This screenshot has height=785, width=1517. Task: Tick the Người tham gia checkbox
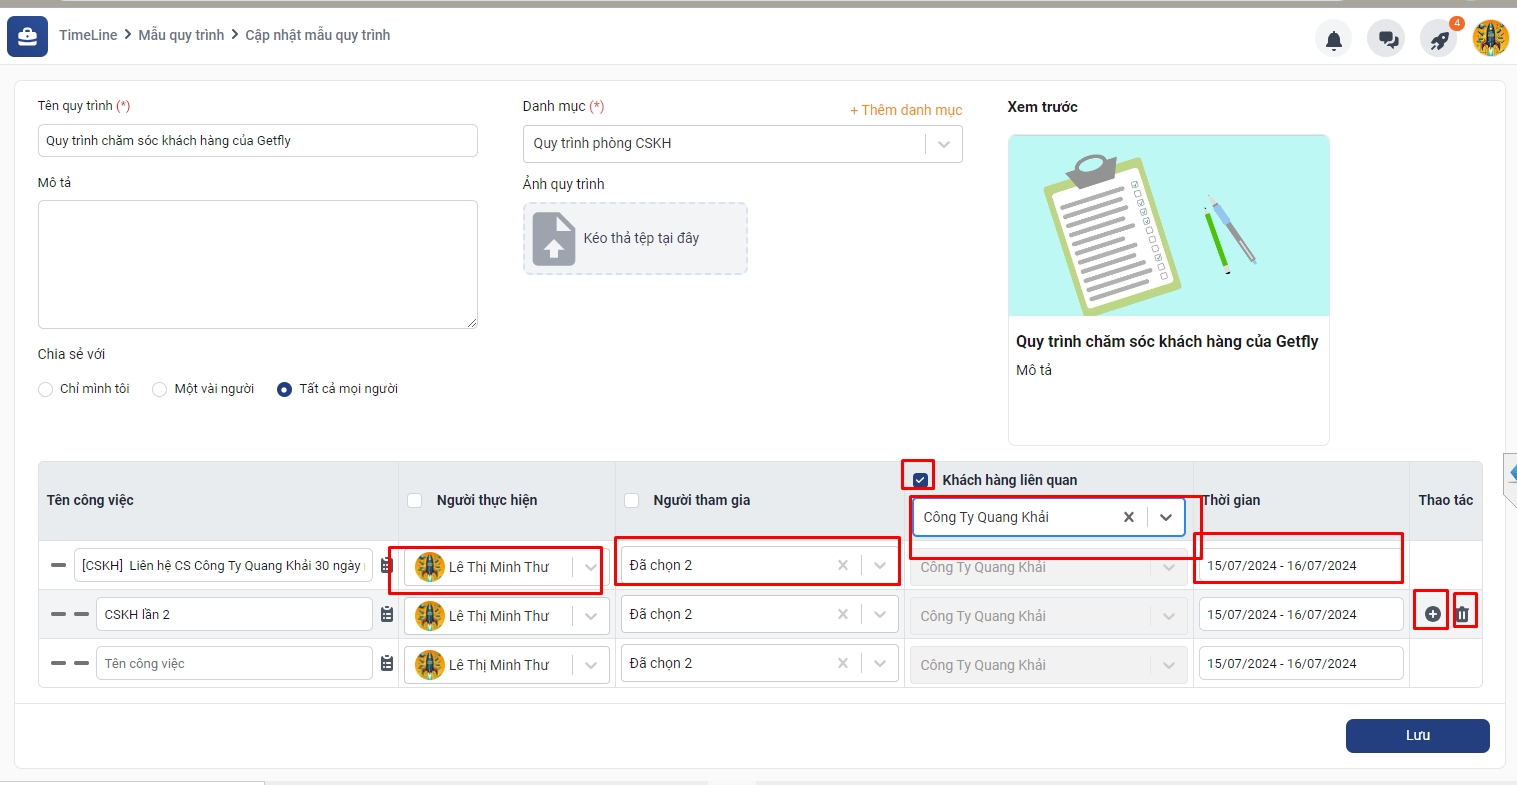tap(631, 500)
